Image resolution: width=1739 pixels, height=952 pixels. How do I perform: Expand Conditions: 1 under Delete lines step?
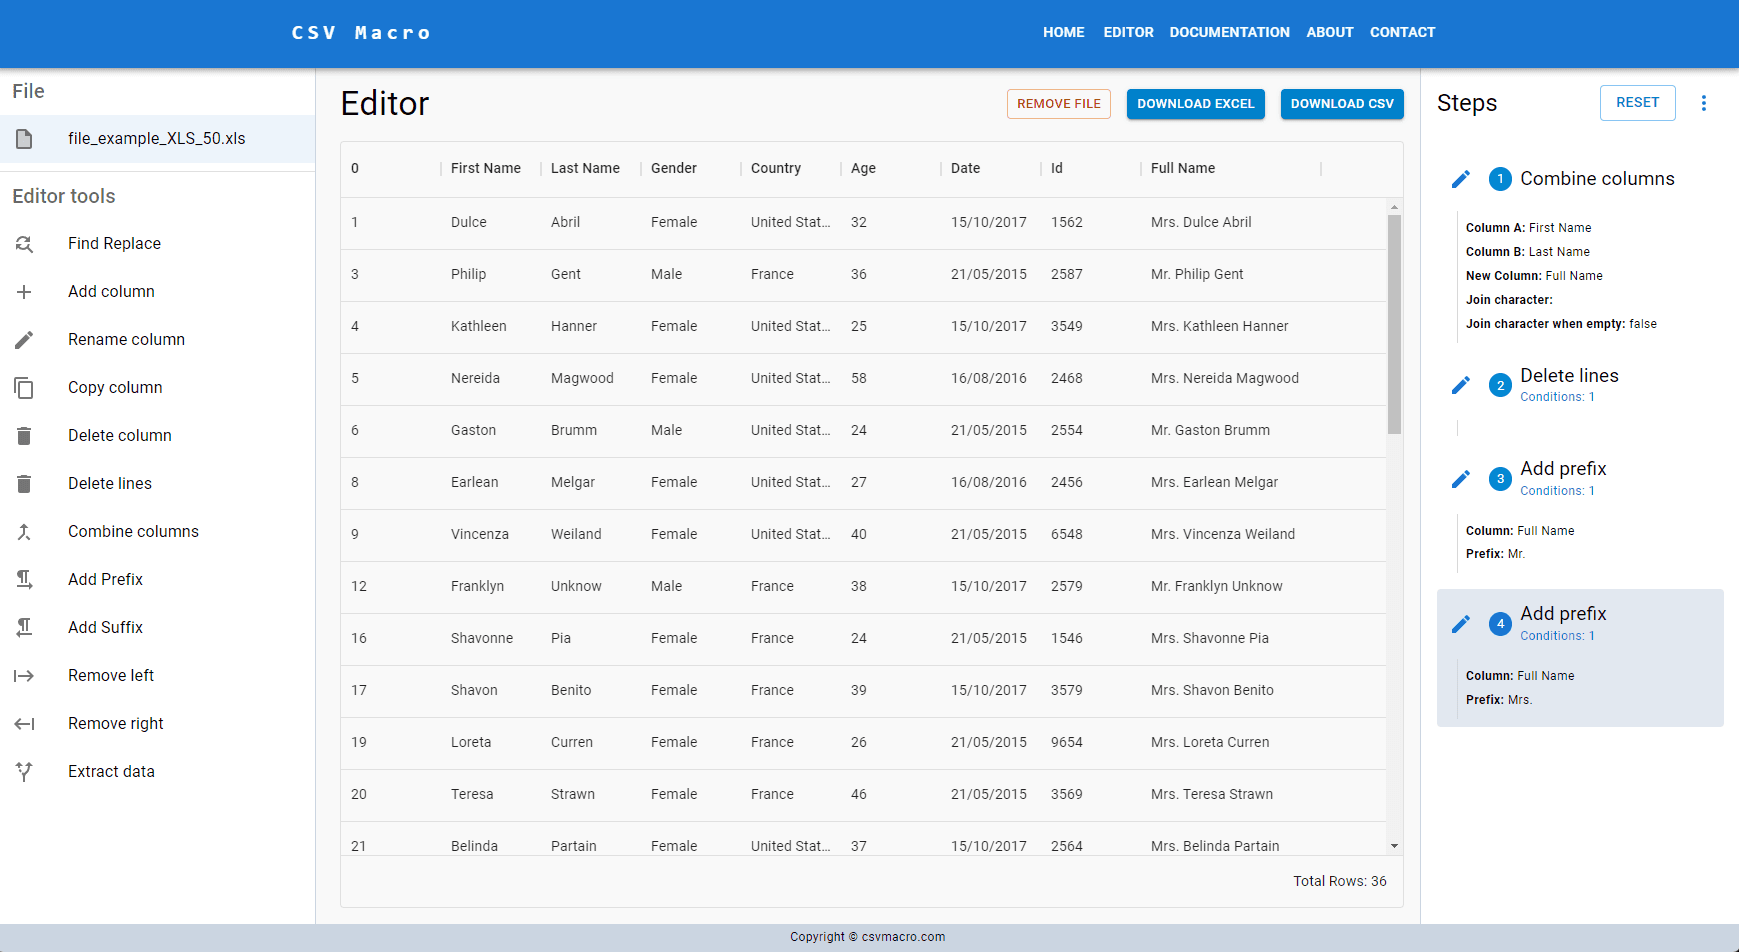pyautogui.click(x=1557, y=397)
